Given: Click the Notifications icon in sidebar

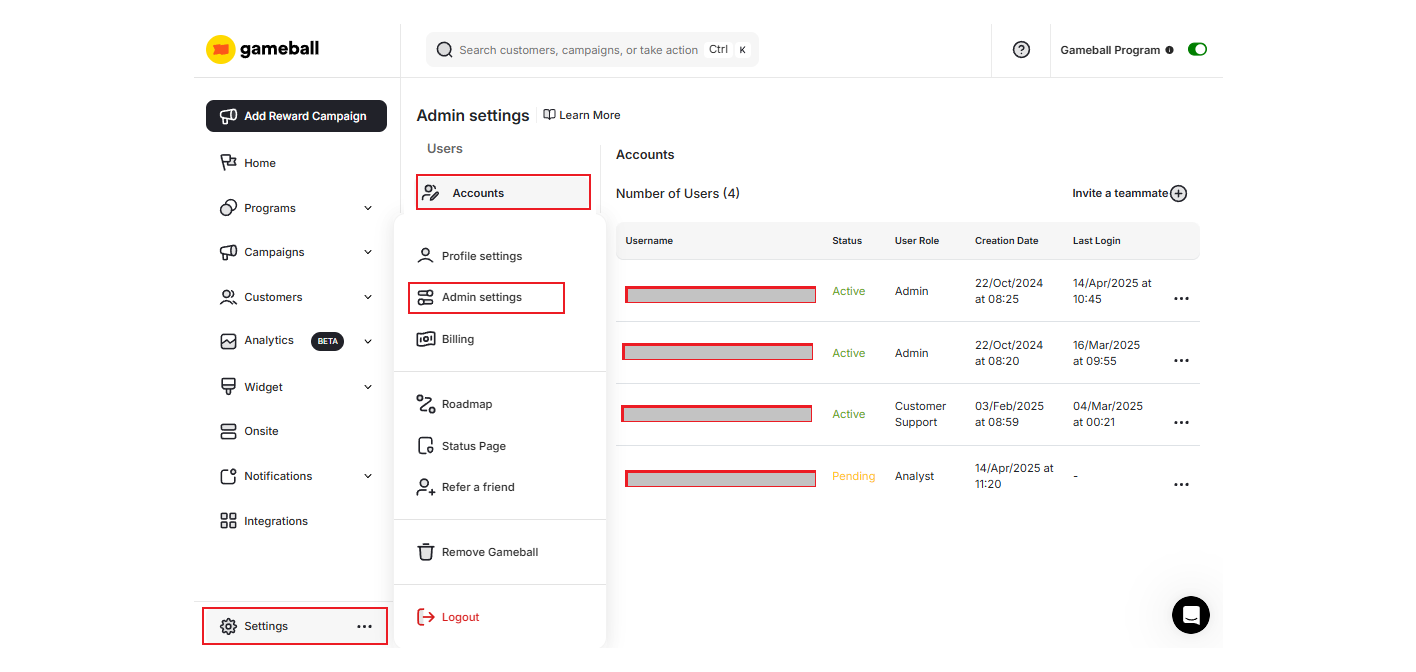Looking at the screenshot, I should click(228, 476).
